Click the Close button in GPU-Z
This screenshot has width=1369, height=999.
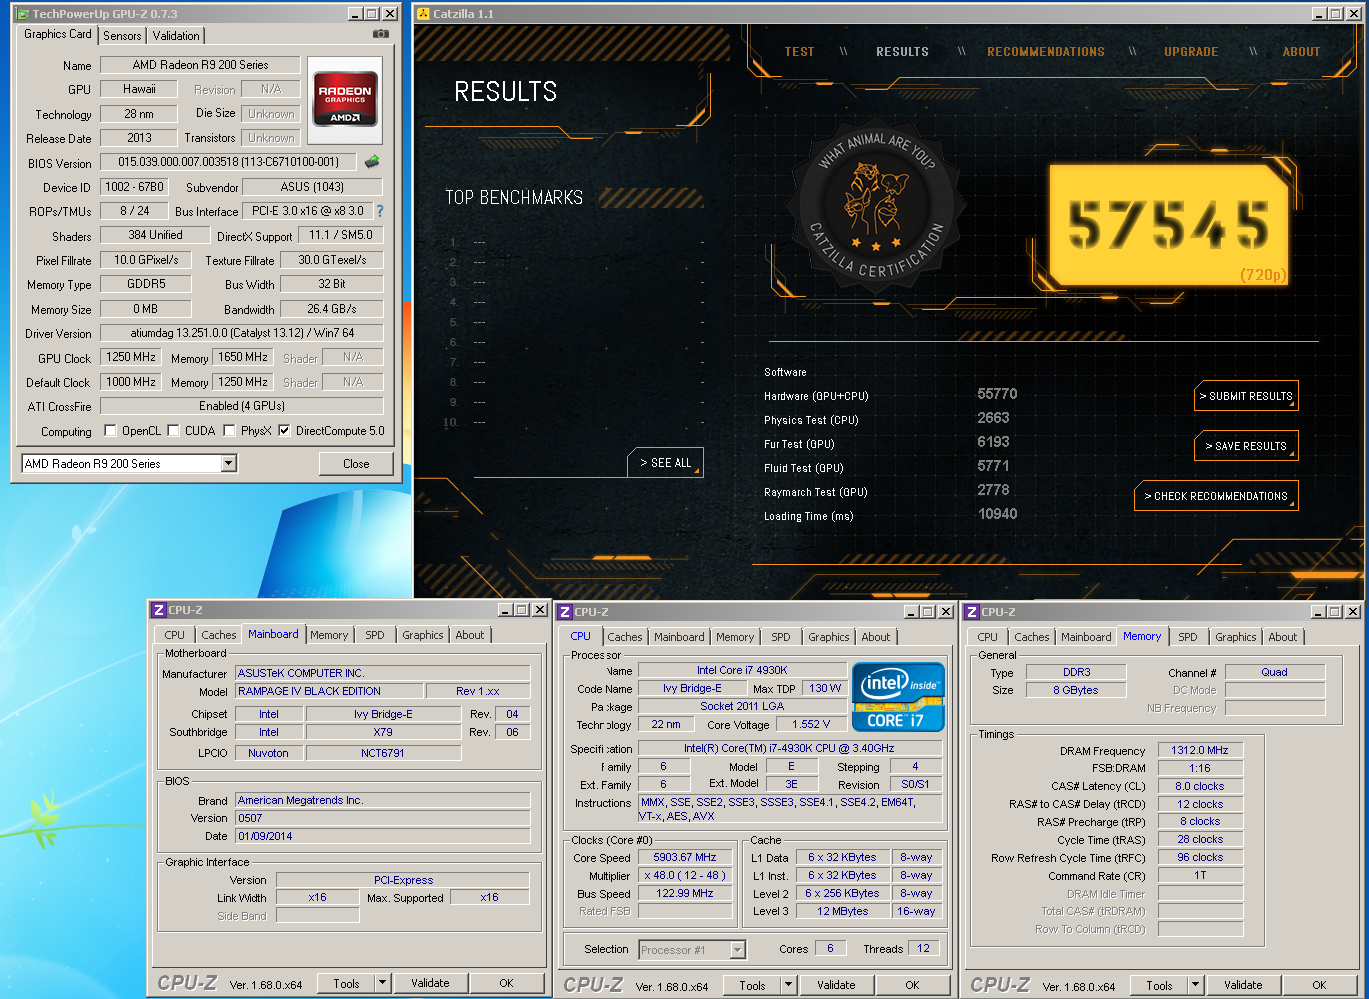356,463
